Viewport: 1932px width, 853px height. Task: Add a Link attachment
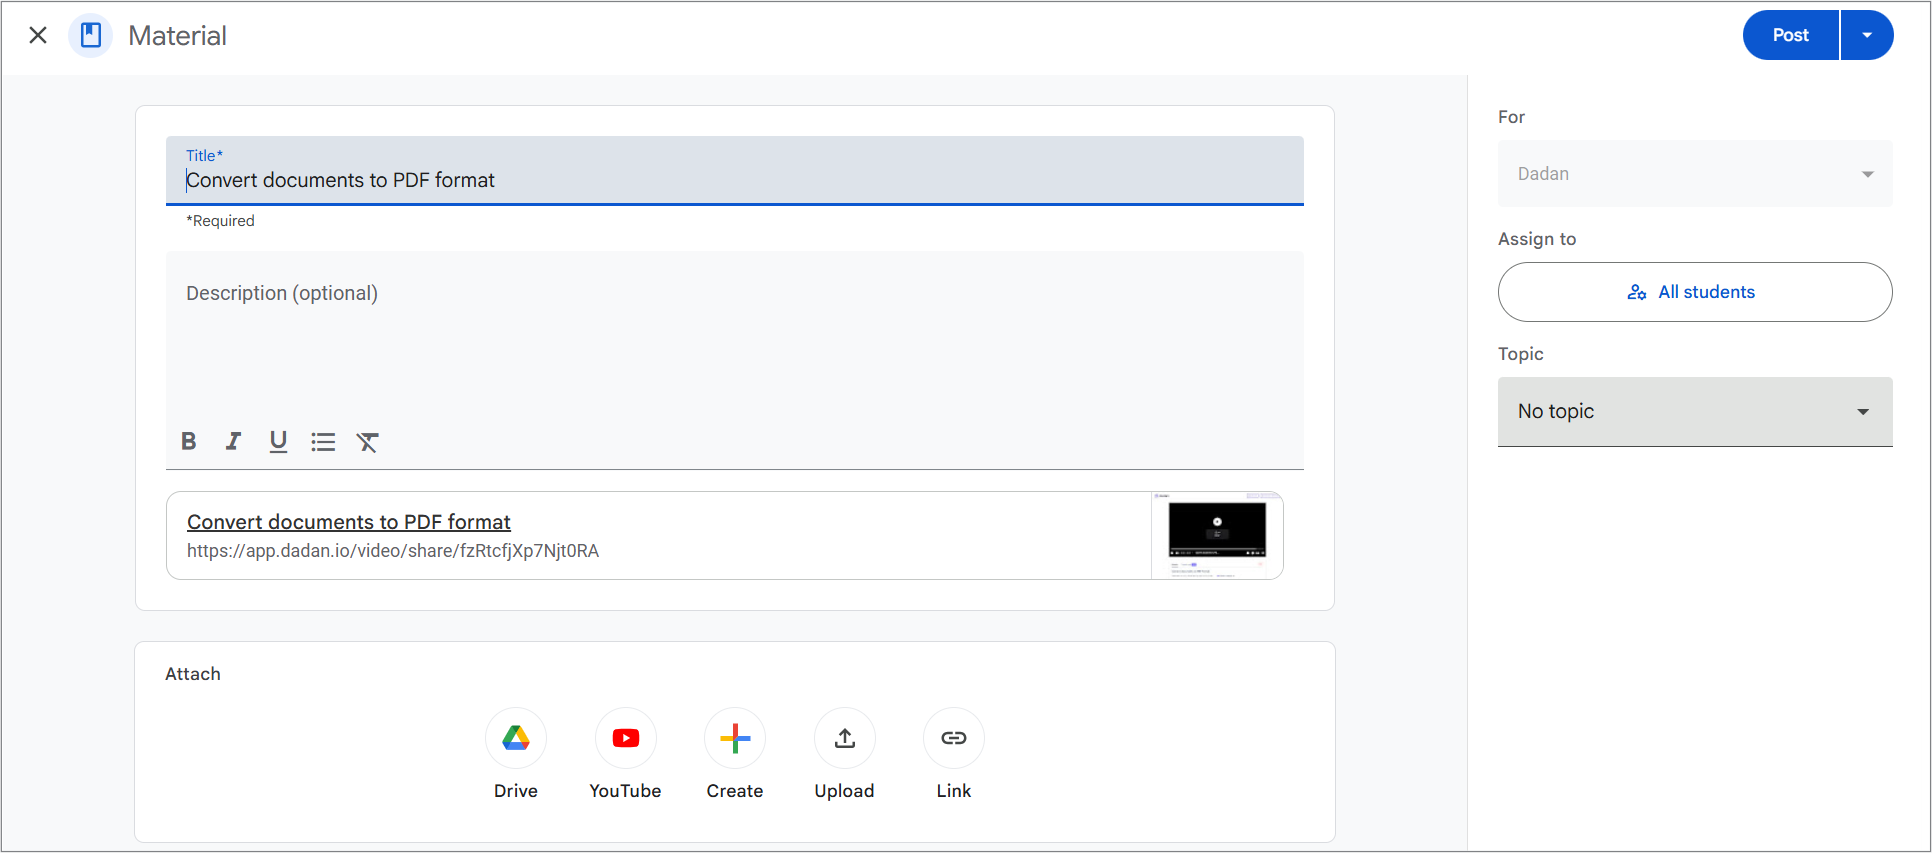point(954,738)
